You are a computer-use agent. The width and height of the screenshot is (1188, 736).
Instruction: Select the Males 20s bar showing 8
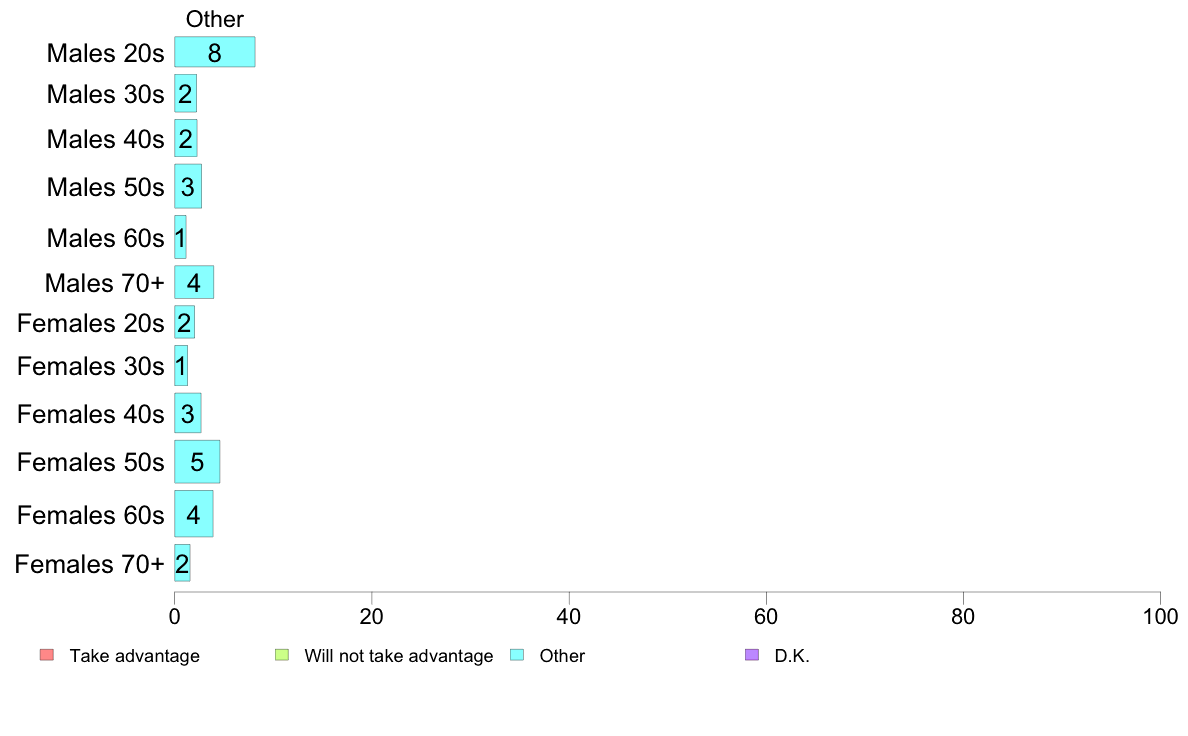click(x=214, y=52)
